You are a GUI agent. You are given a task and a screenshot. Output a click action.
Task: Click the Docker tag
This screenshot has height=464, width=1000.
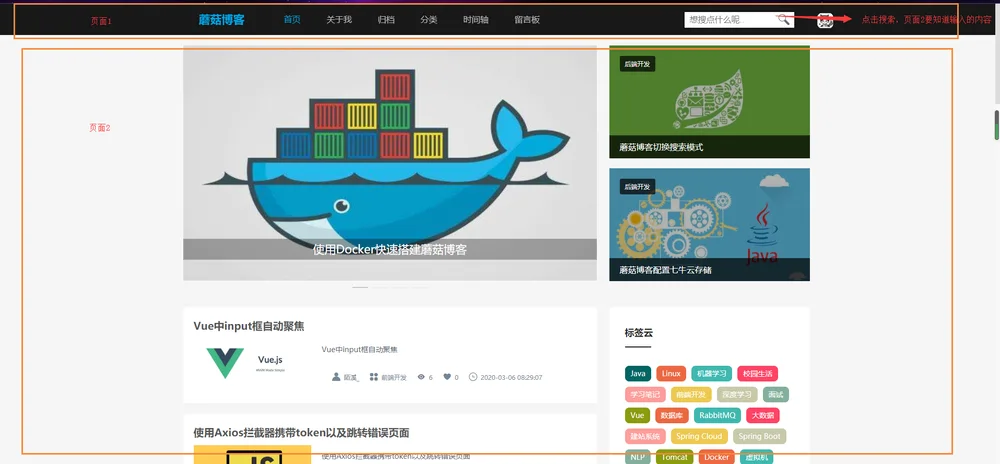point(717,457)
